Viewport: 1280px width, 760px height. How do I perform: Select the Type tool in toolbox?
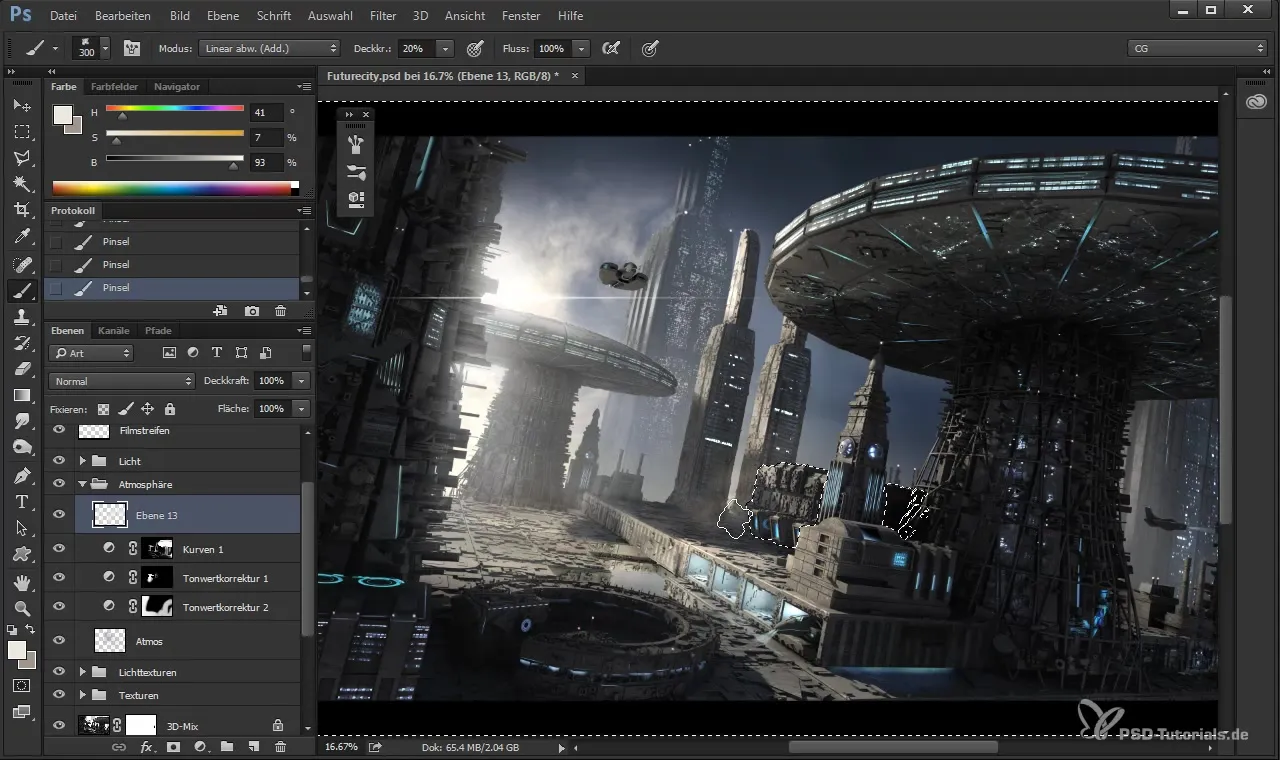pos(21,501)
